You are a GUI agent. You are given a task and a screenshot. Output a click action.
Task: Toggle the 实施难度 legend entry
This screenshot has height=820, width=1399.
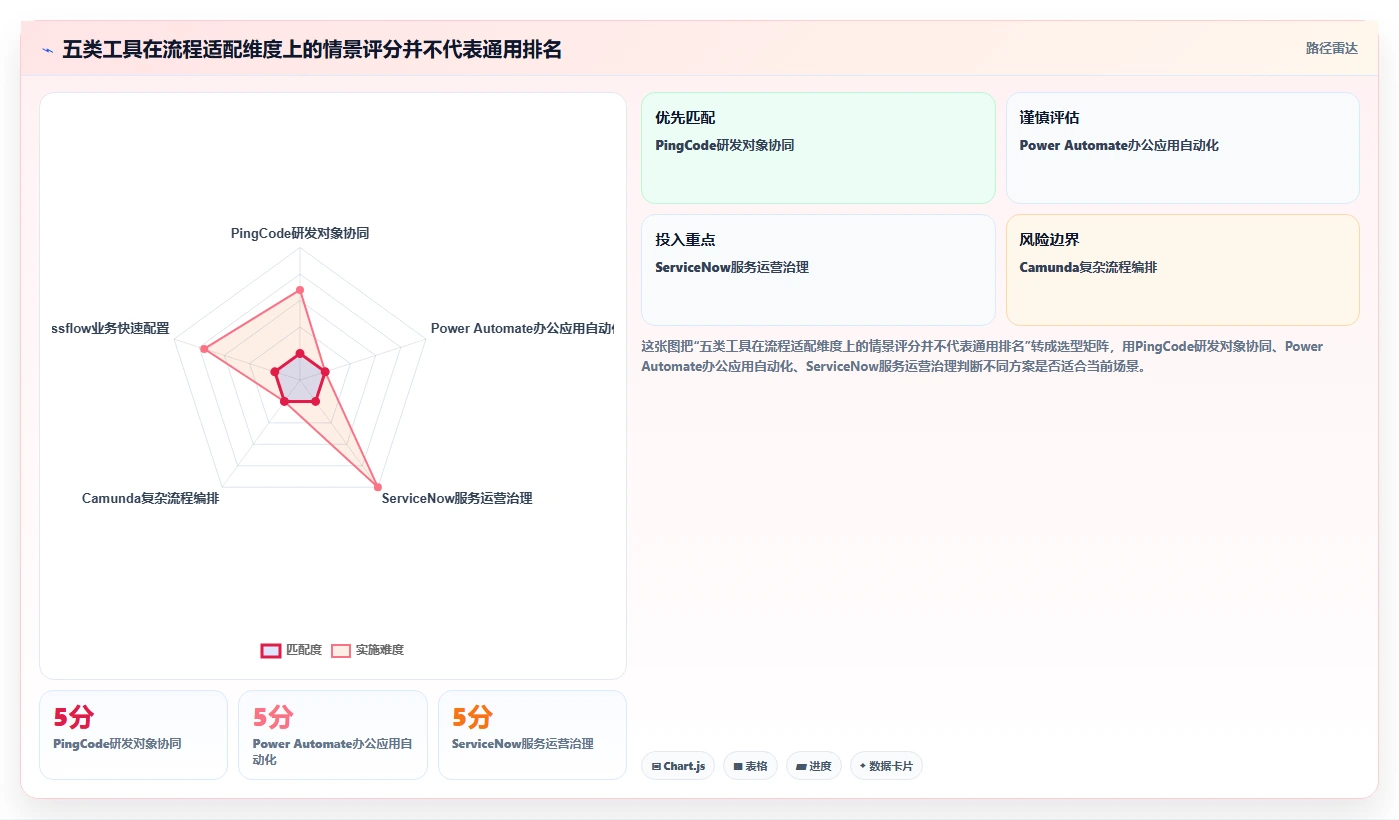(x=368, y=650)
